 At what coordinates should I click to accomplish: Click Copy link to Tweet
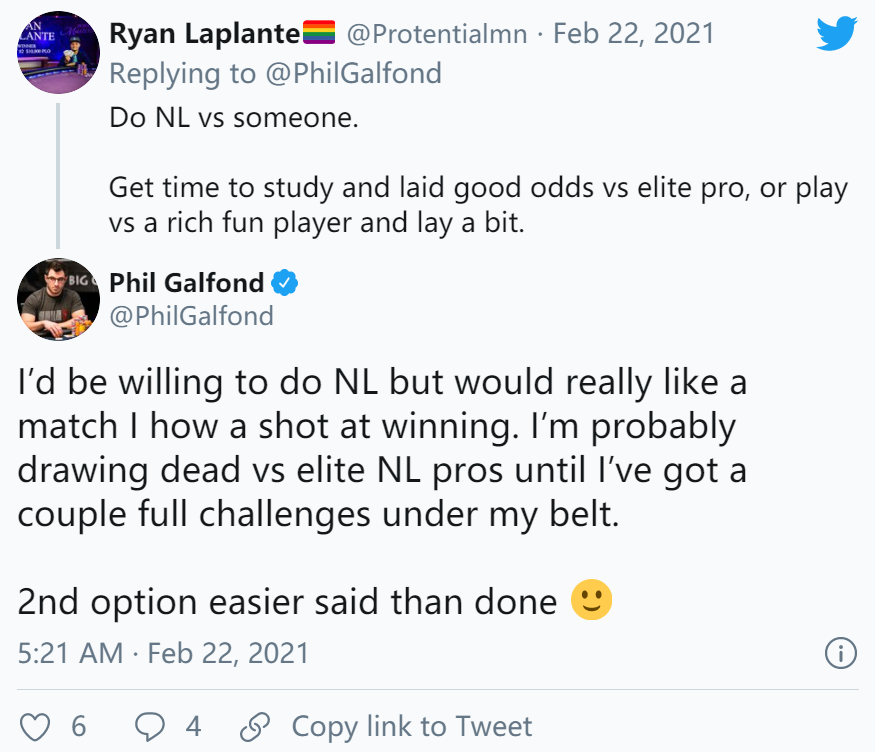click(x=411, y=725)
